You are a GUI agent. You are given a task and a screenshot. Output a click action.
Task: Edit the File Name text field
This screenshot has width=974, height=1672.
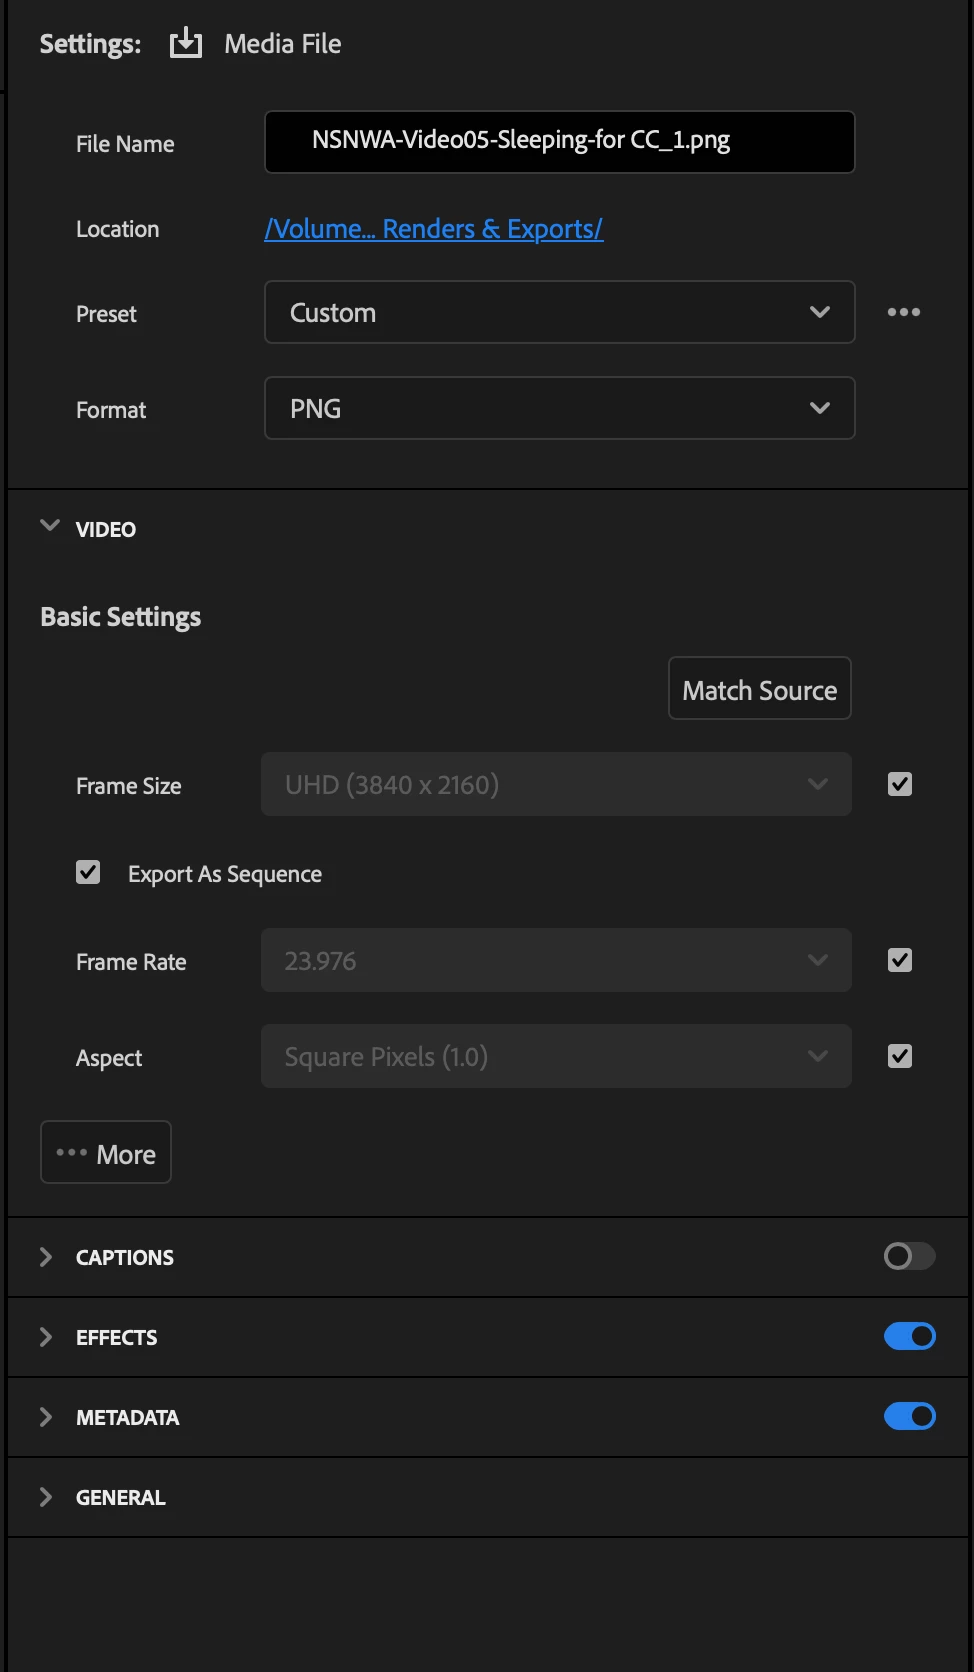tap(559, 142)
